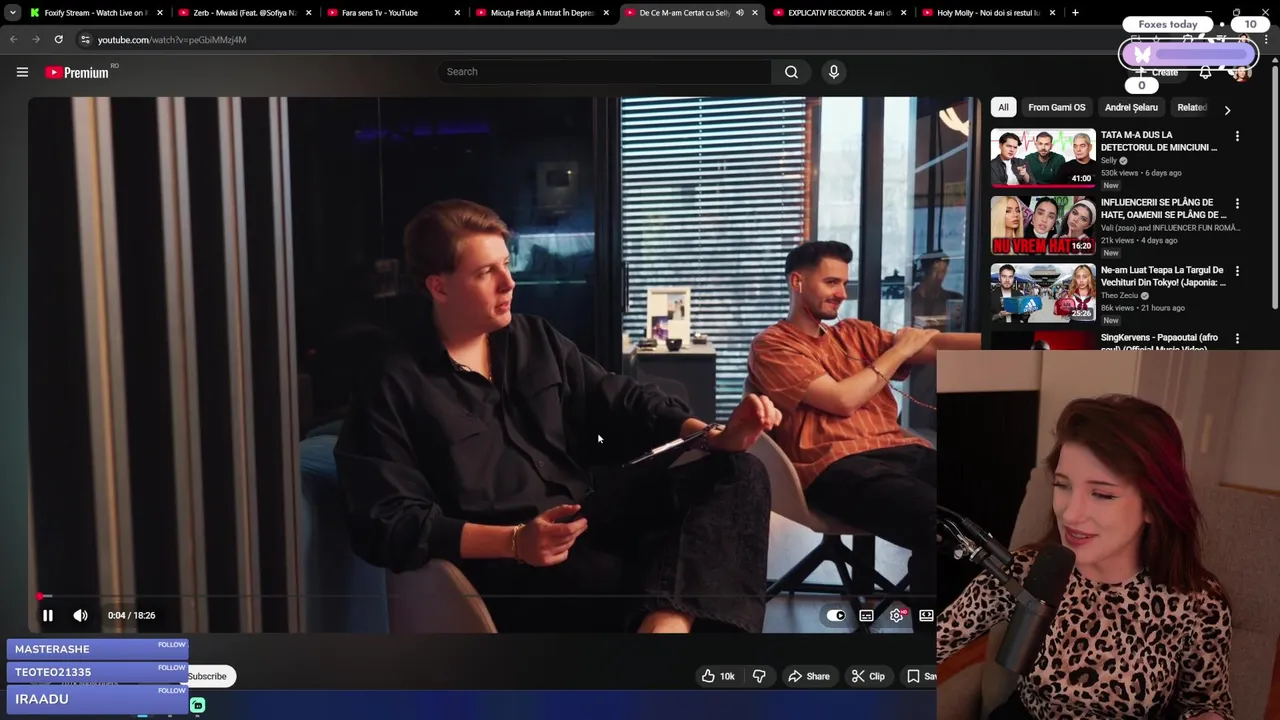Click the TEOTEO21335 follow banner
Screen dimensions: 1280x720
(x=97, y=672)
